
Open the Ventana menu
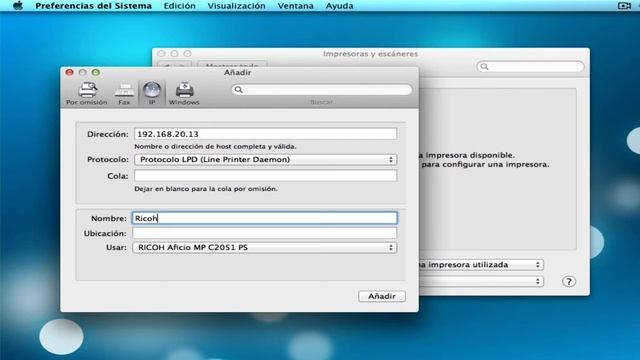pyautogui.click(x=296, y=6)
